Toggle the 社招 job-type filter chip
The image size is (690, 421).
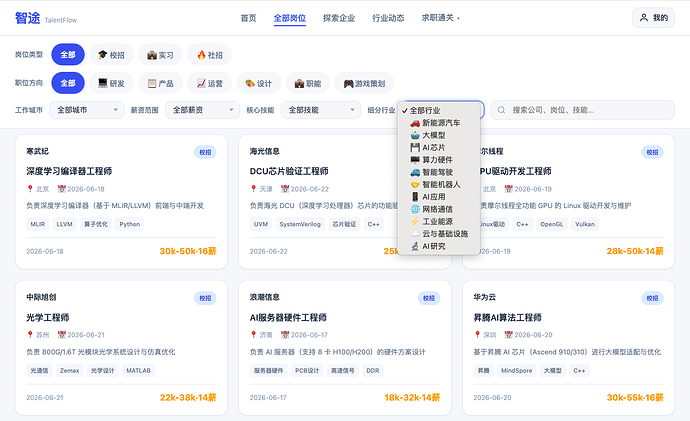209,55
